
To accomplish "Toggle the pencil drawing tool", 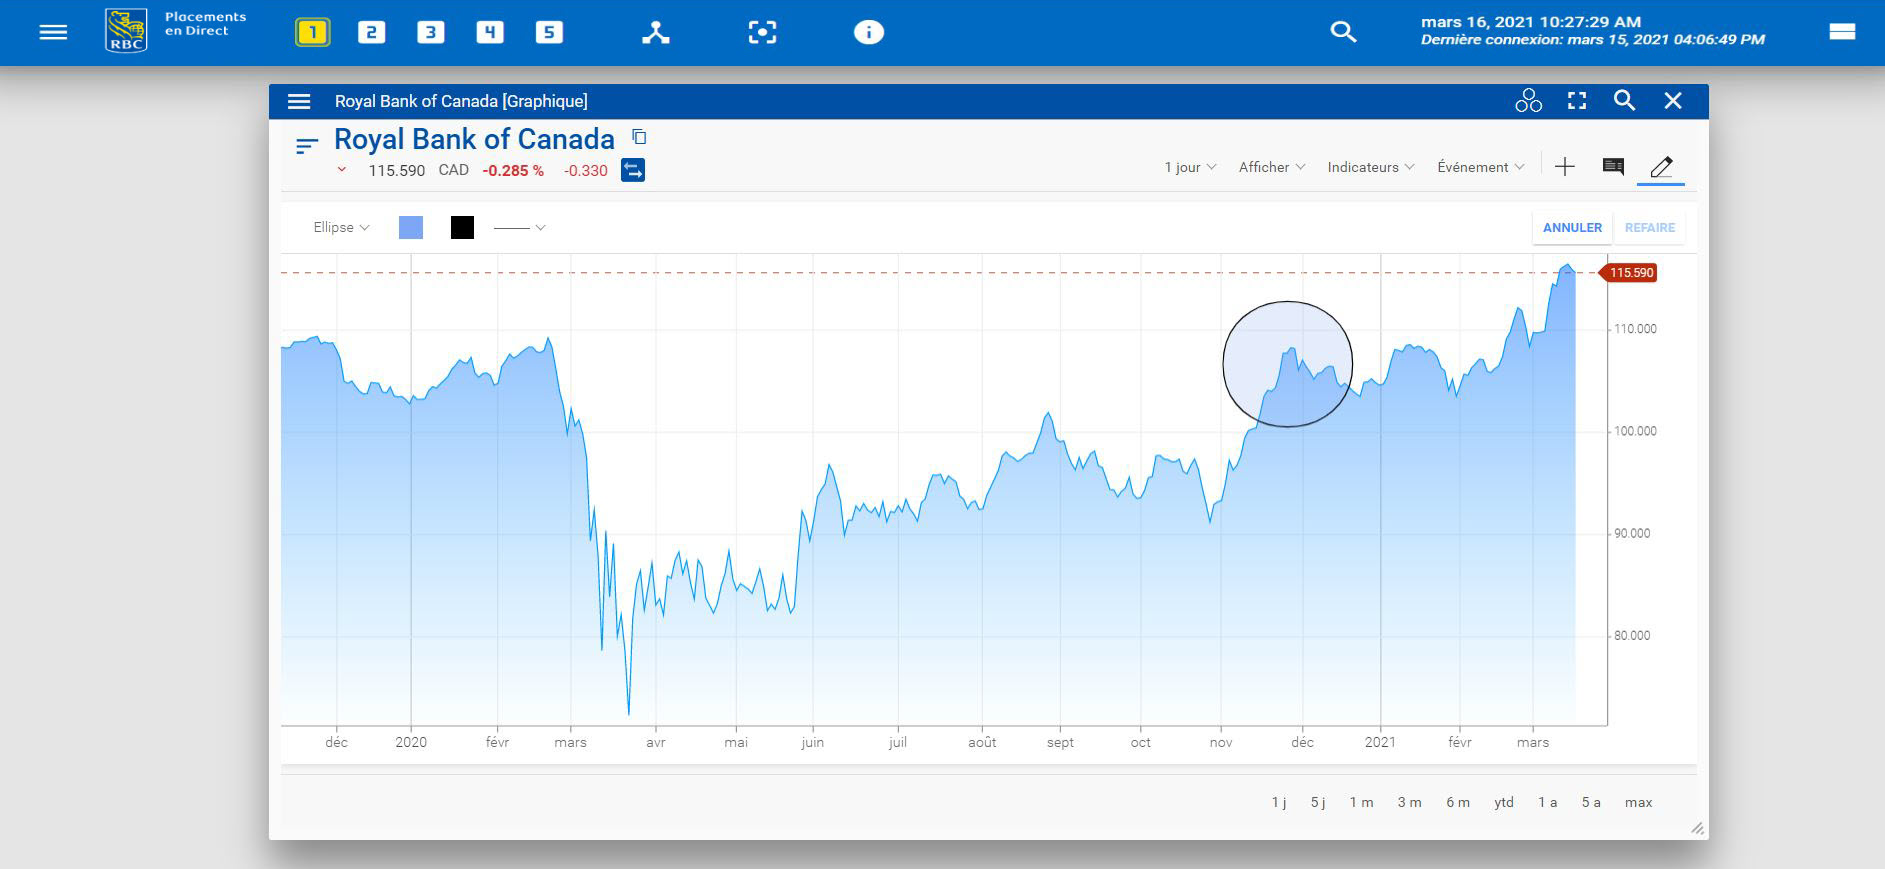I will click(x=1661, y=167).
